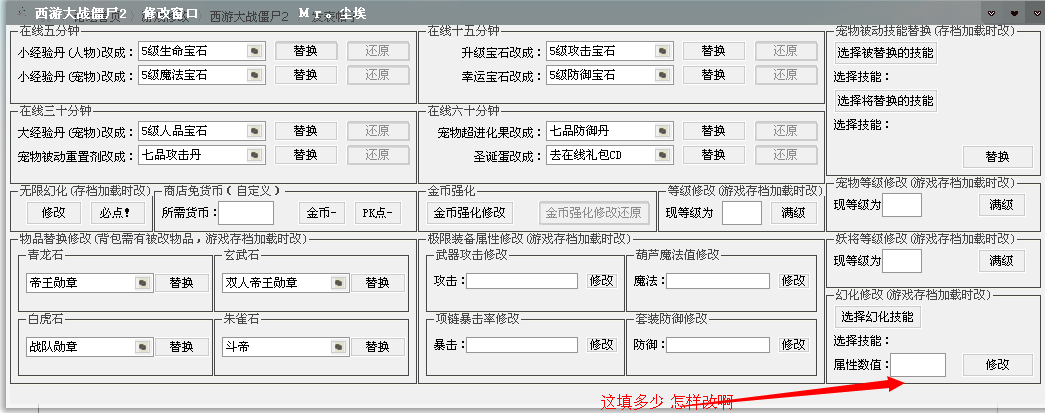Click the 西游大战僵尸2 title text
The height and width of the screenshot is (413, 1045).
point(80,13)
